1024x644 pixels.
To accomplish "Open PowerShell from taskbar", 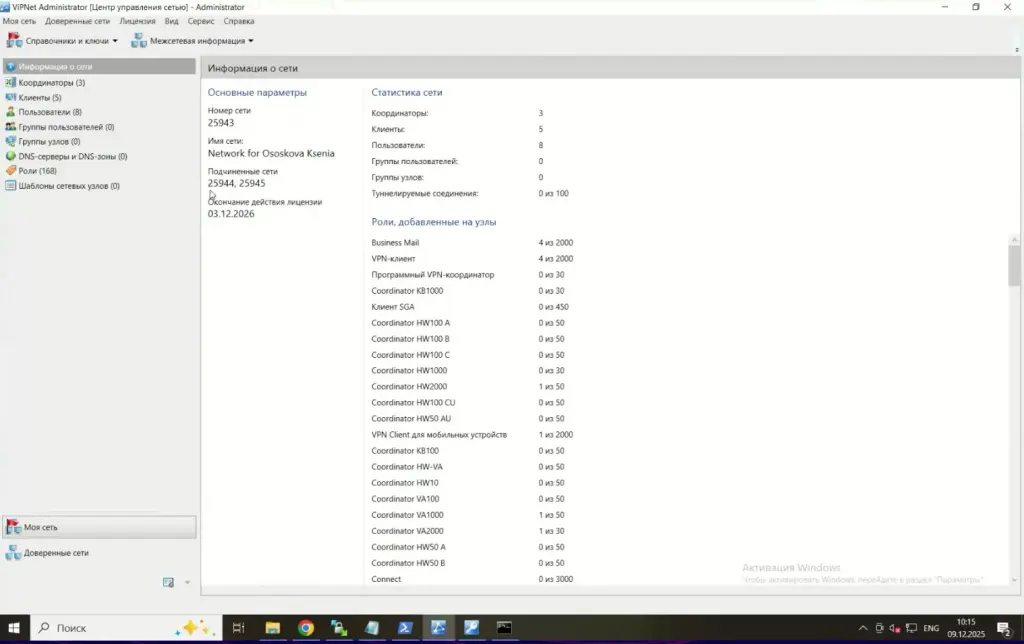I will point(405,628).
